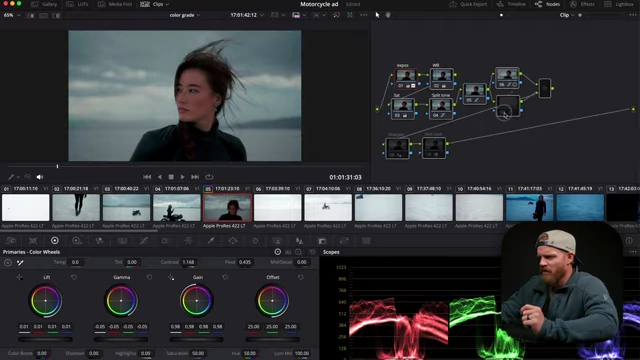This screenshot has width=640, height=360.
Task: Open the Scopes panel options menu
Action: click(x=633, y=252)
